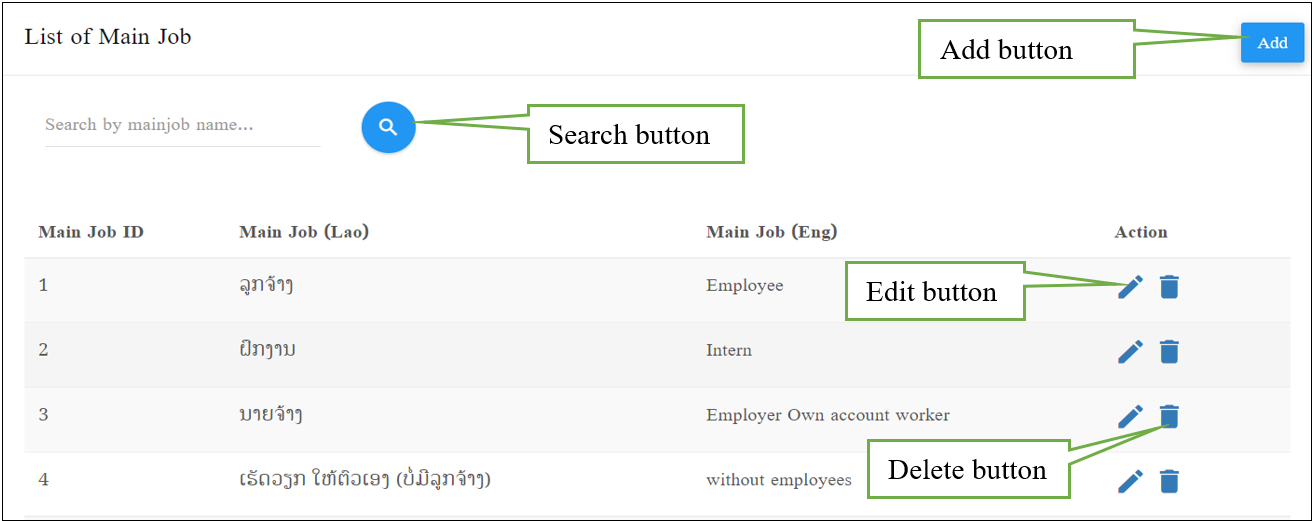Edit the Intern job entry
1315x521 pixels.
(1130, 352)
